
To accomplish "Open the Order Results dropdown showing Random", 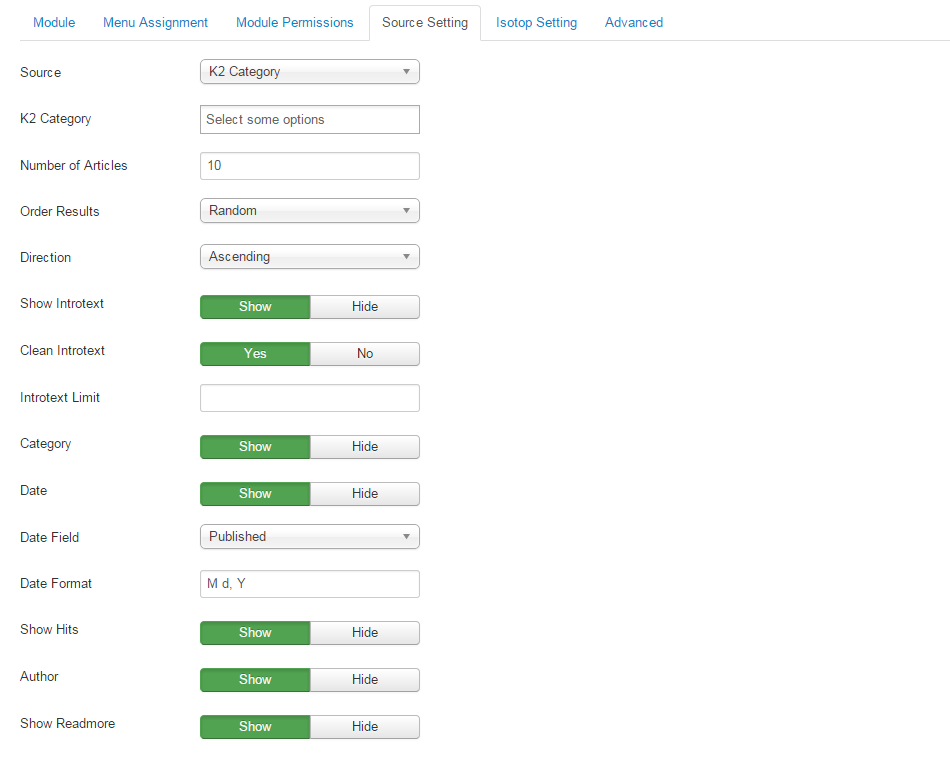I will (310, 210).
